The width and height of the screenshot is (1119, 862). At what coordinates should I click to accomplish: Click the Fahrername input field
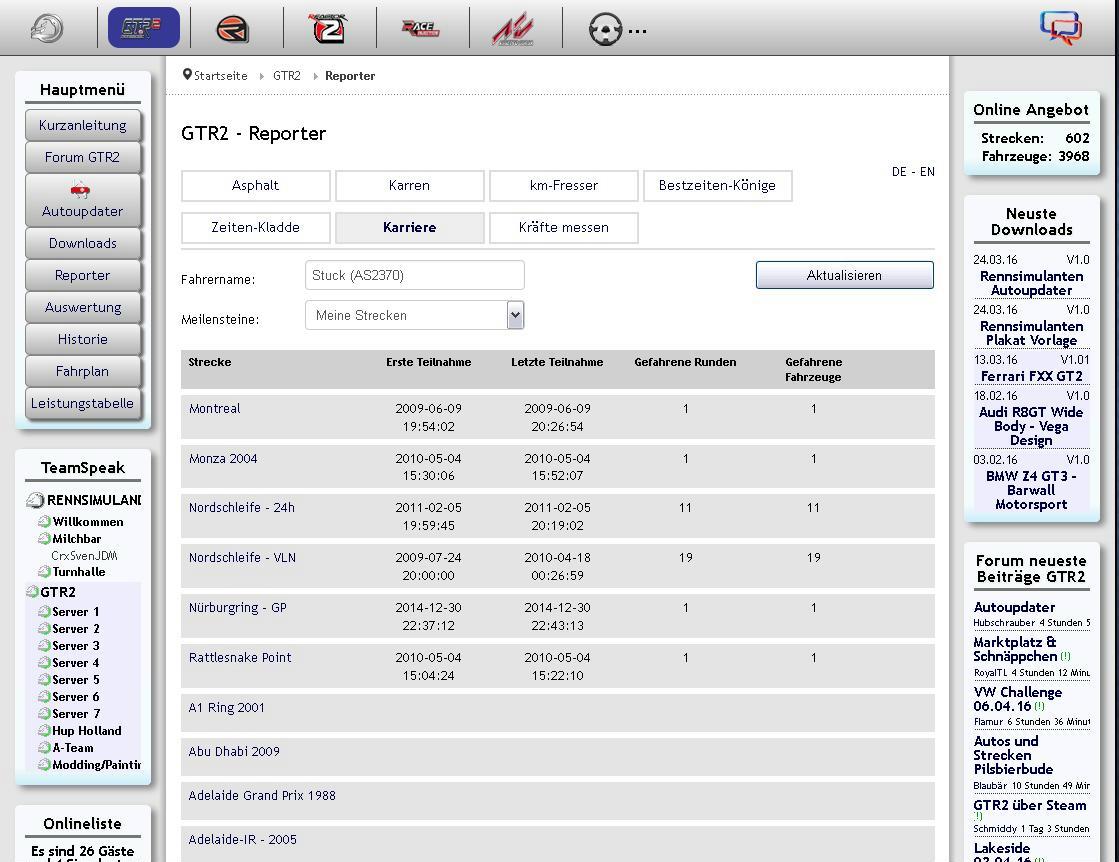click(414, 275)
